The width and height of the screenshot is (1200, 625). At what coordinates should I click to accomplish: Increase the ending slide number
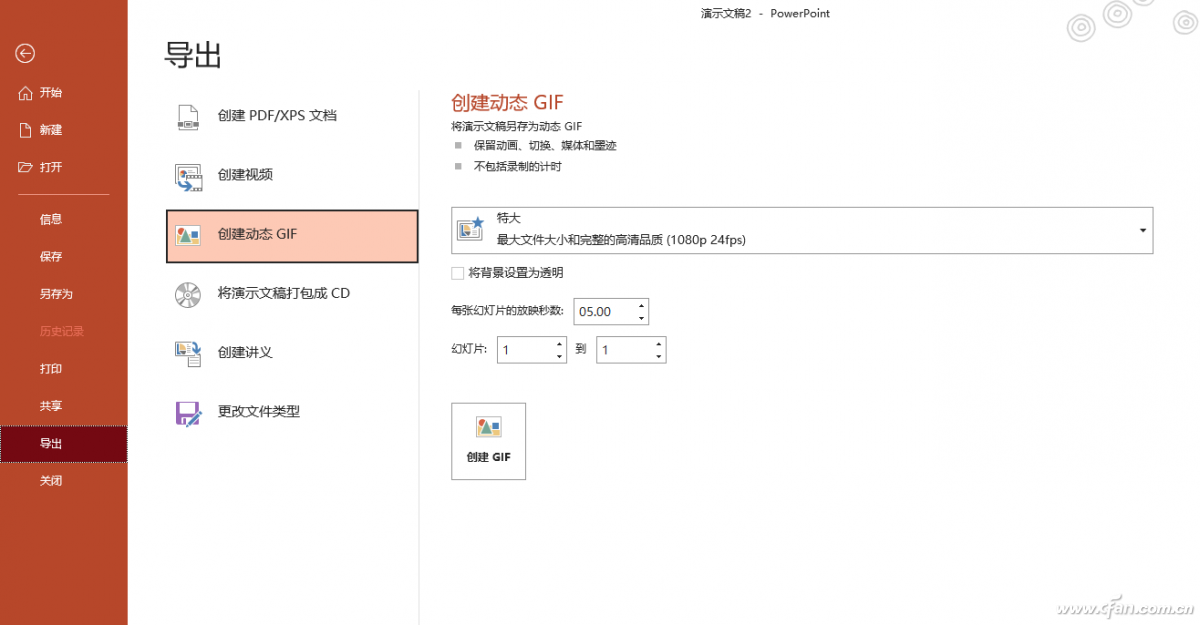click(658, 343)
